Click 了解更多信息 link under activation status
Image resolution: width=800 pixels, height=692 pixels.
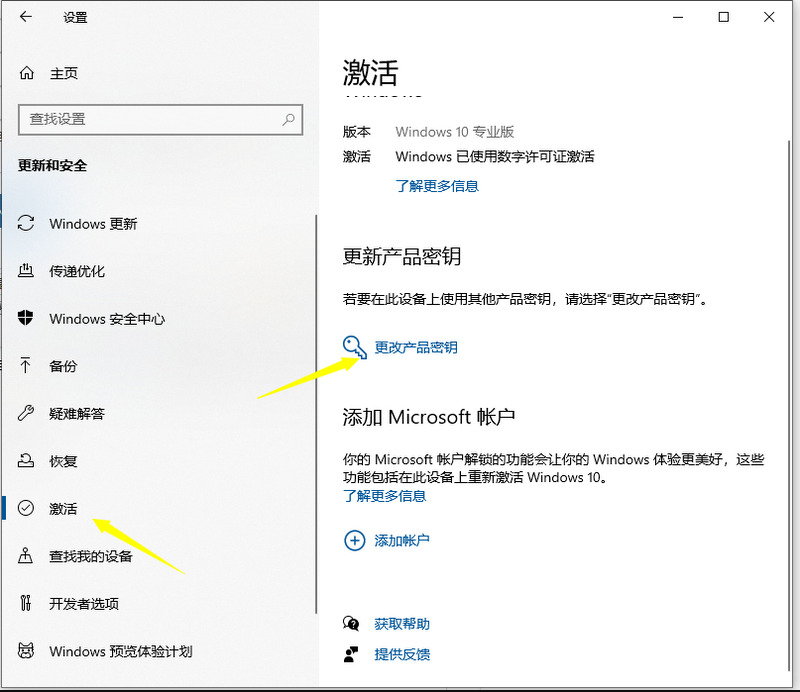click(437, 186)
